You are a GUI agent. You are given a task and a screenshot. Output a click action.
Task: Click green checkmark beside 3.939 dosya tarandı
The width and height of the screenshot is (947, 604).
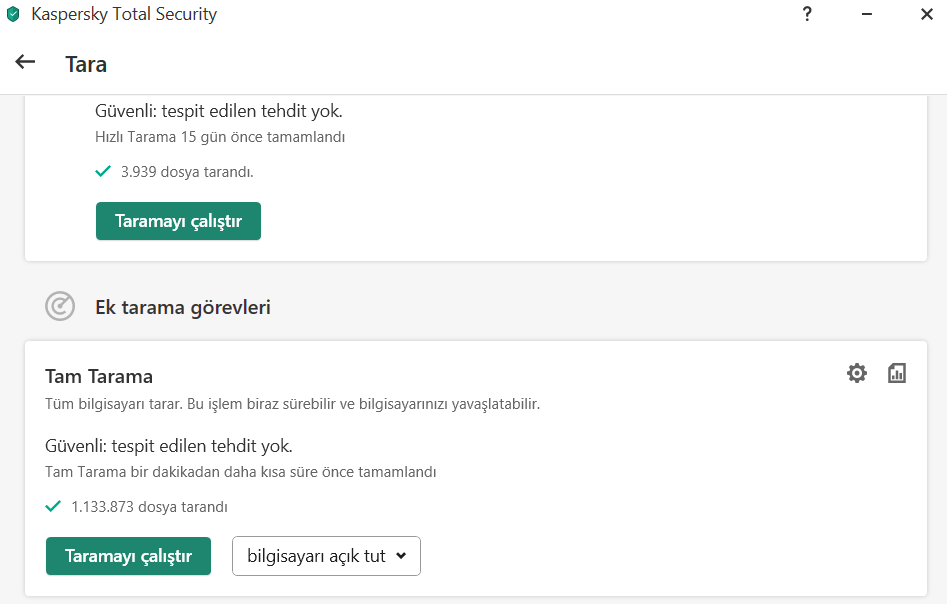coord(102,171)
